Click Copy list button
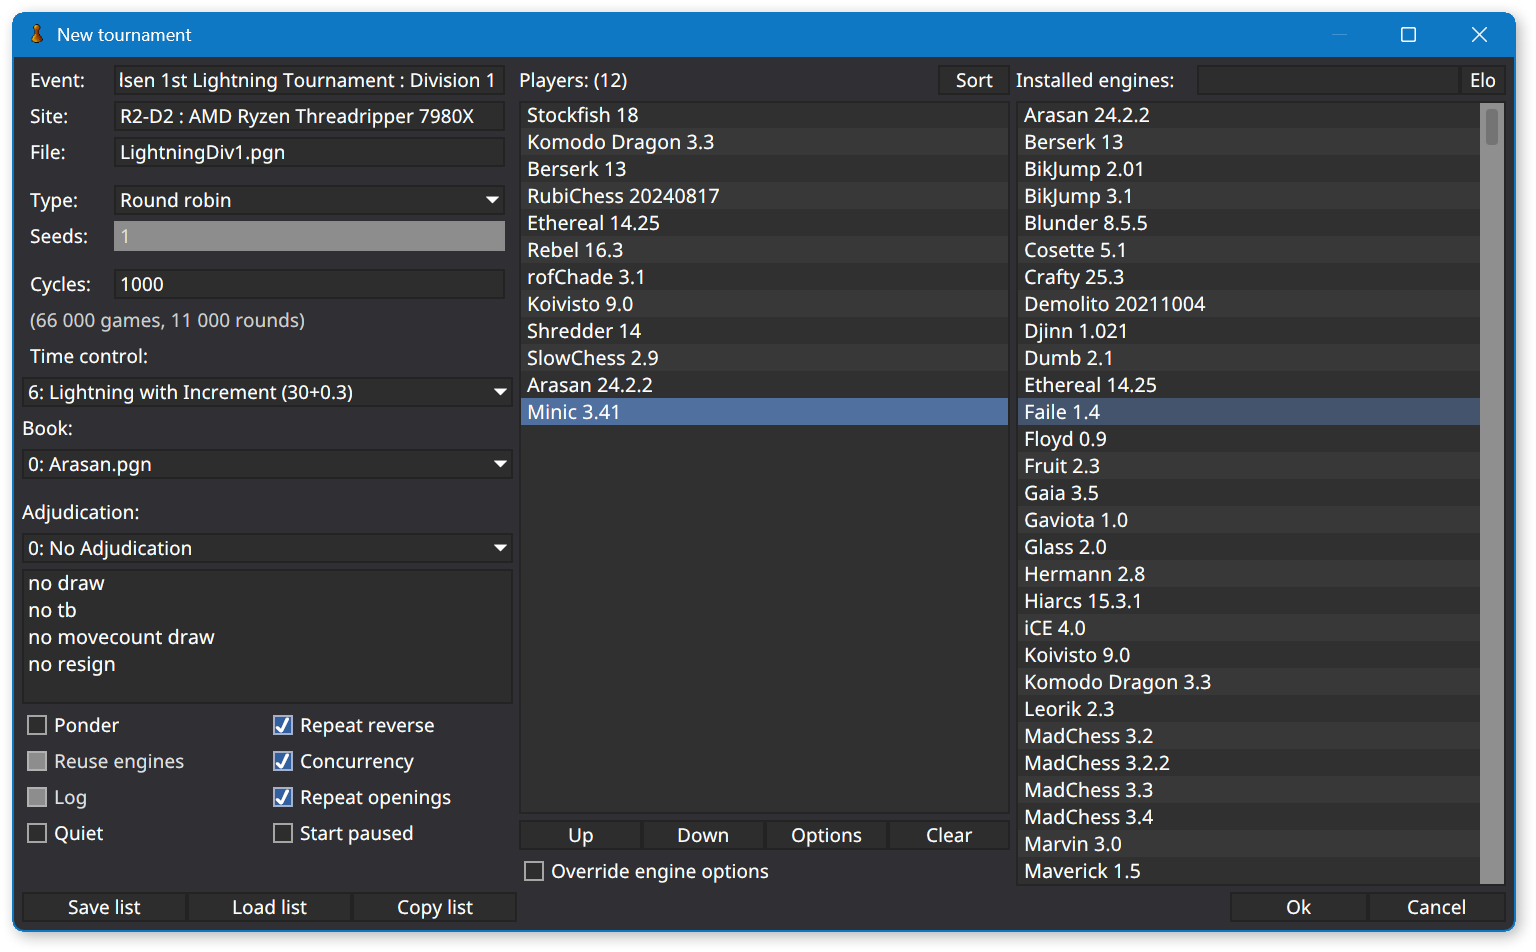This screenshot has width=1536, height=952. pyautogui.click(x=435, y=907)
